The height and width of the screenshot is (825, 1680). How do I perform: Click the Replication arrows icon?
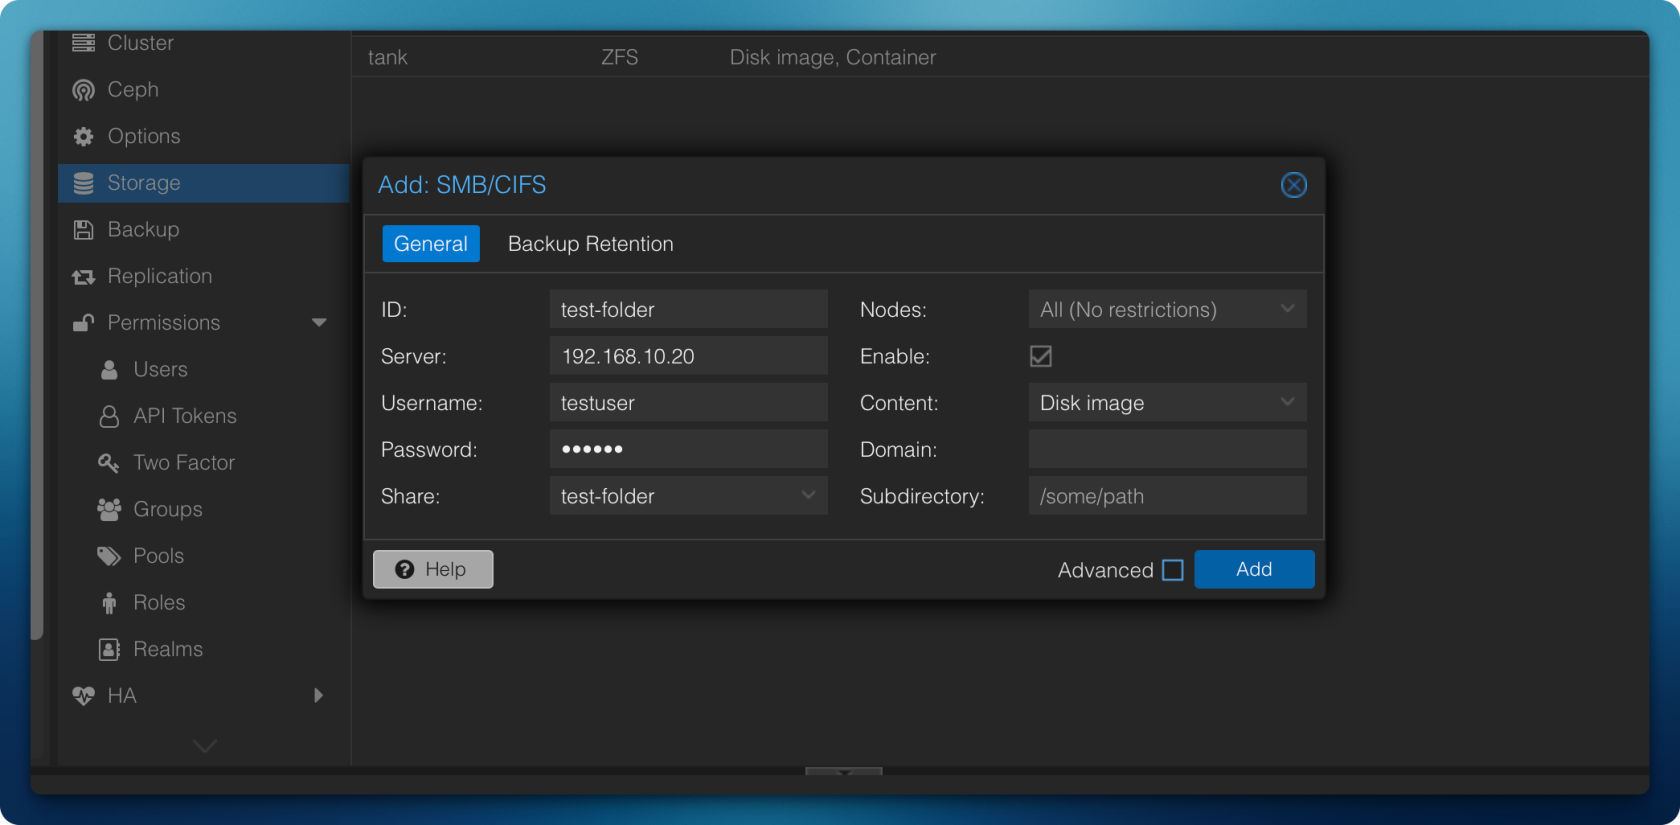(x=84, y=277)
